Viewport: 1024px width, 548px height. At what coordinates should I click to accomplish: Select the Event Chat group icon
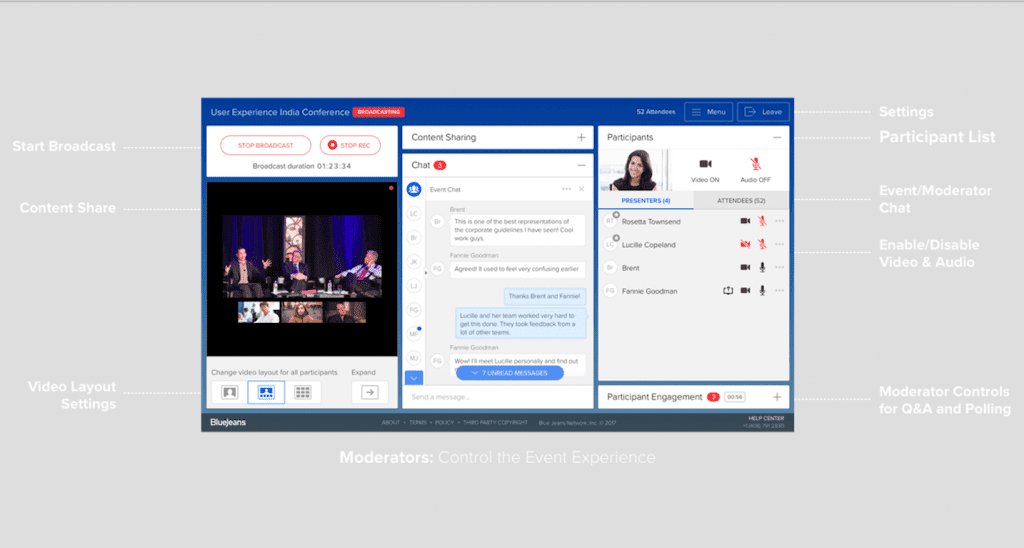pyautogui.click(x=414, y=189)
